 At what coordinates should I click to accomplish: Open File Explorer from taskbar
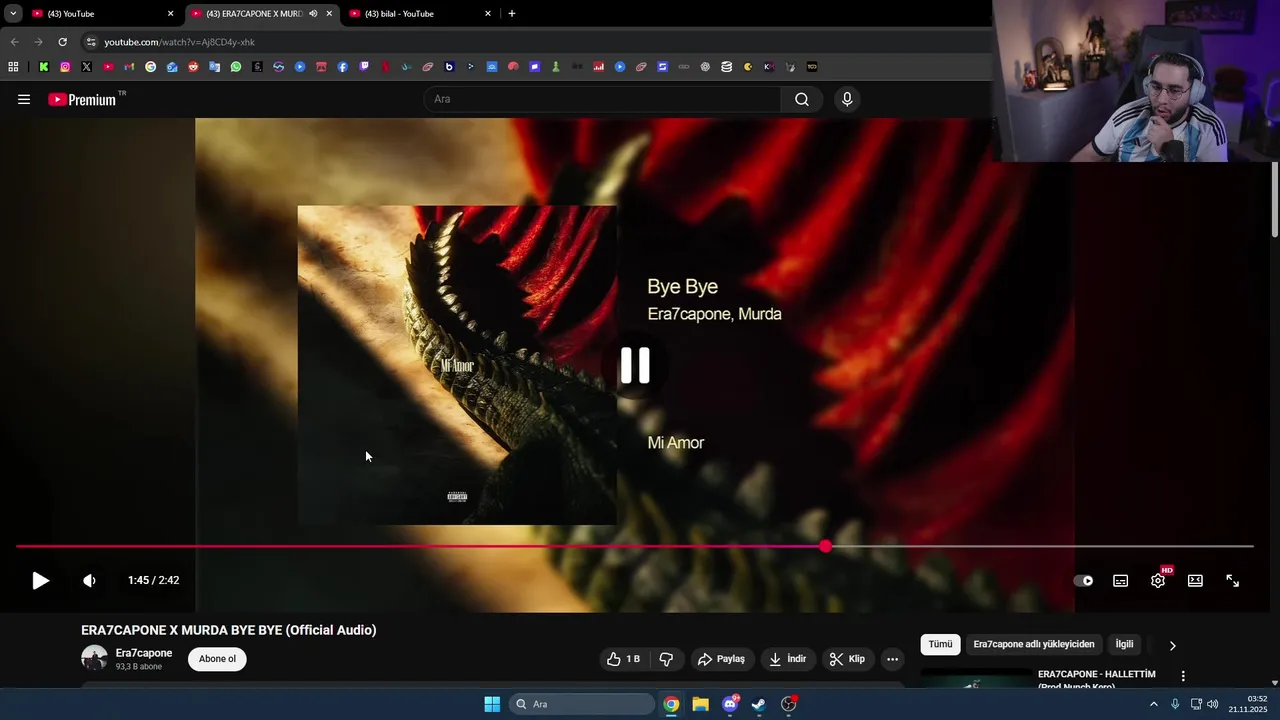701,704
